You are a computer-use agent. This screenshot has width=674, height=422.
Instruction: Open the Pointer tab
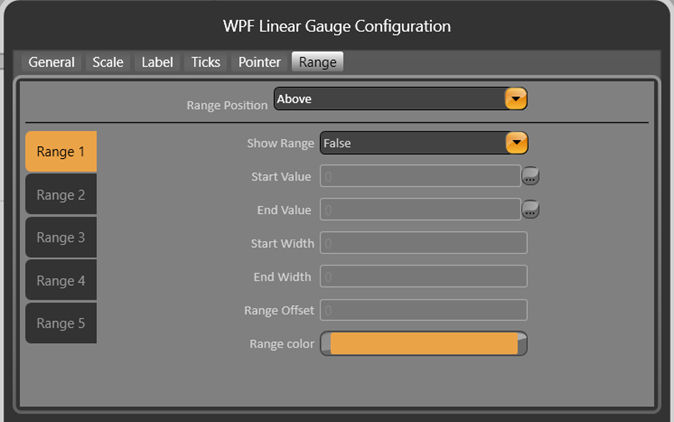coord(259,62)
